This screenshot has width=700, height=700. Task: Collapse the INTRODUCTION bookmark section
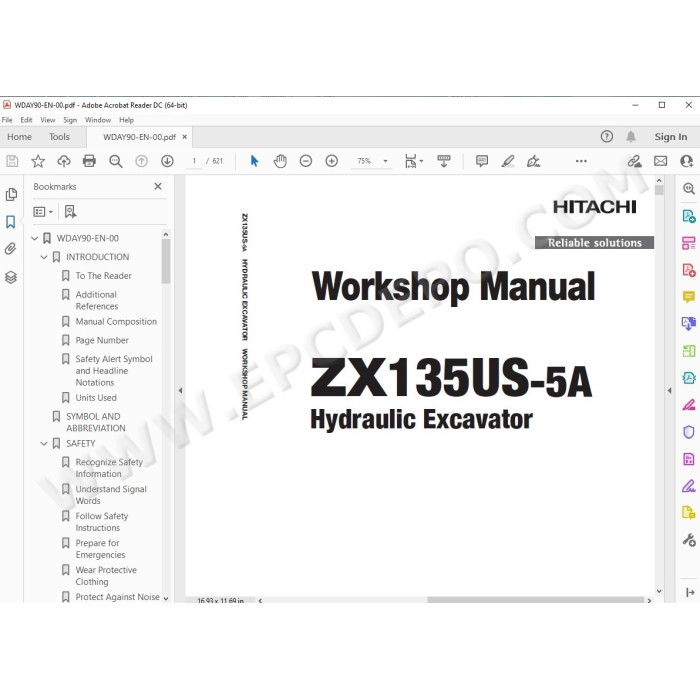[x=44, y=257]
